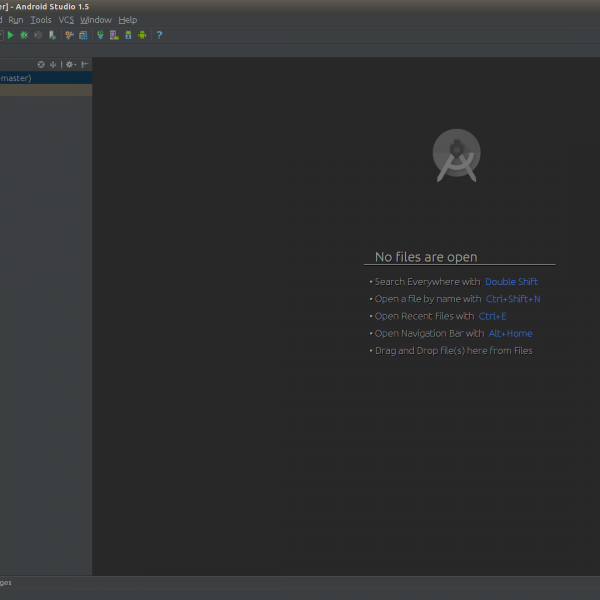Viewport: 600px width, 600px height.
Task: Click 'Android Studio 1.5' in the title bar
Action: tap(52, 7)
